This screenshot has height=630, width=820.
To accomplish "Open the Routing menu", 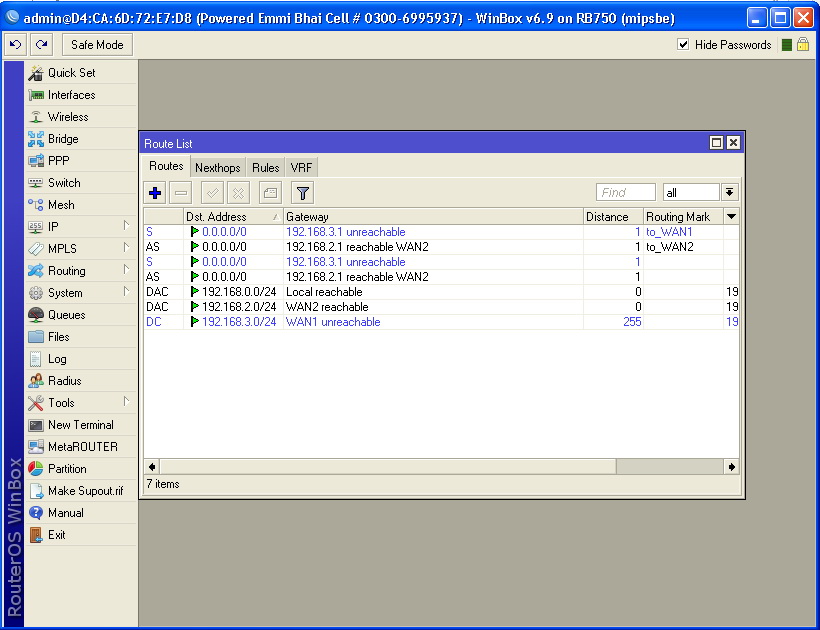I will coord(81,270).
